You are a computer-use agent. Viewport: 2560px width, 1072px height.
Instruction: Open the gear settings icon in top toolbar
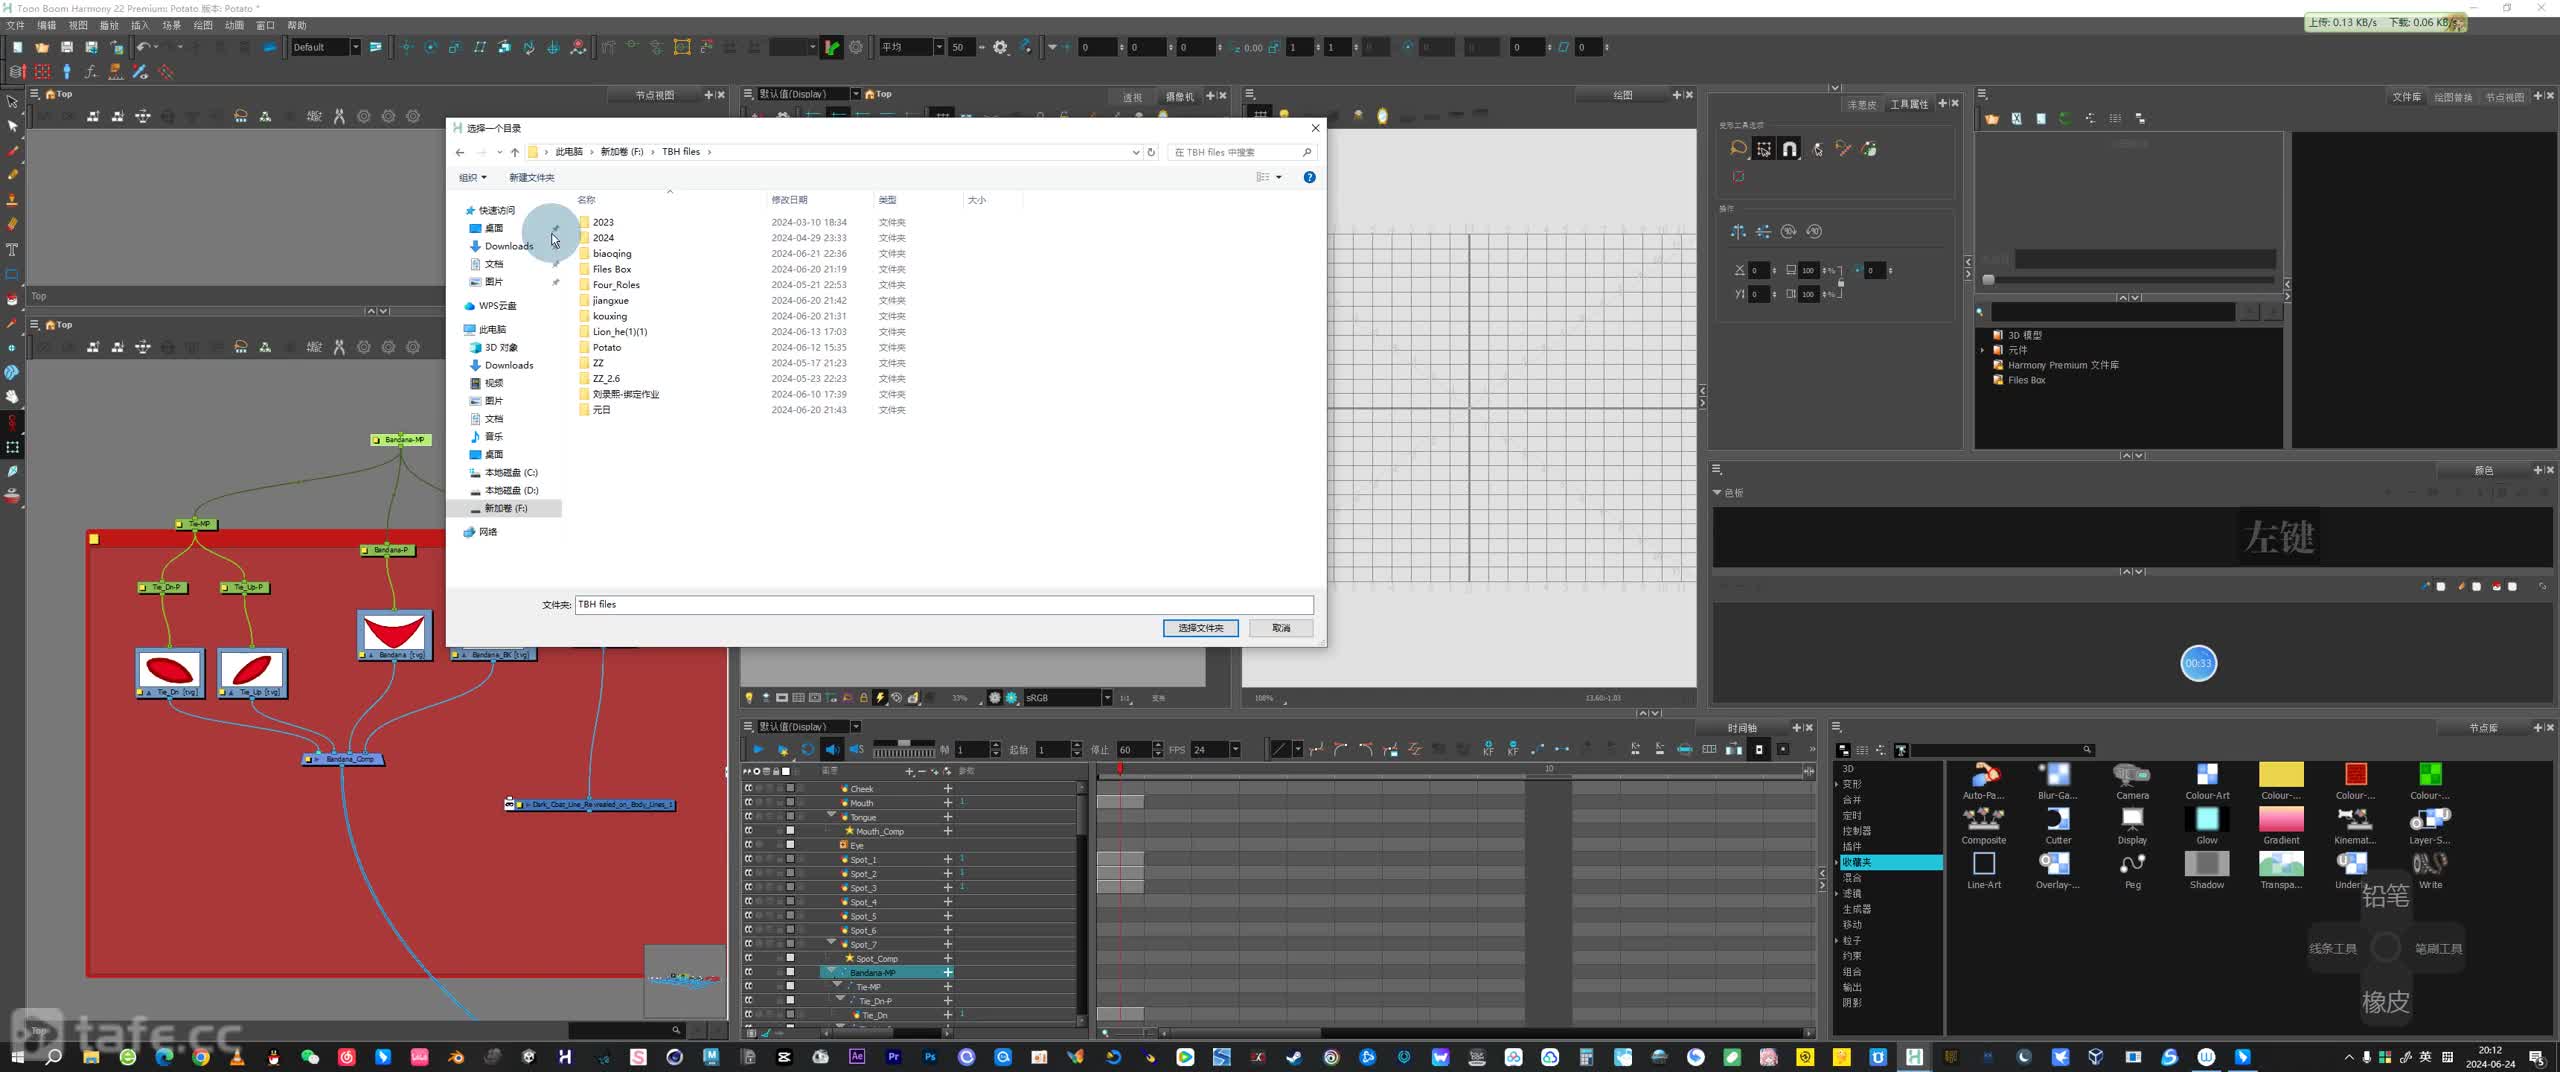(x=1000, y=47)
